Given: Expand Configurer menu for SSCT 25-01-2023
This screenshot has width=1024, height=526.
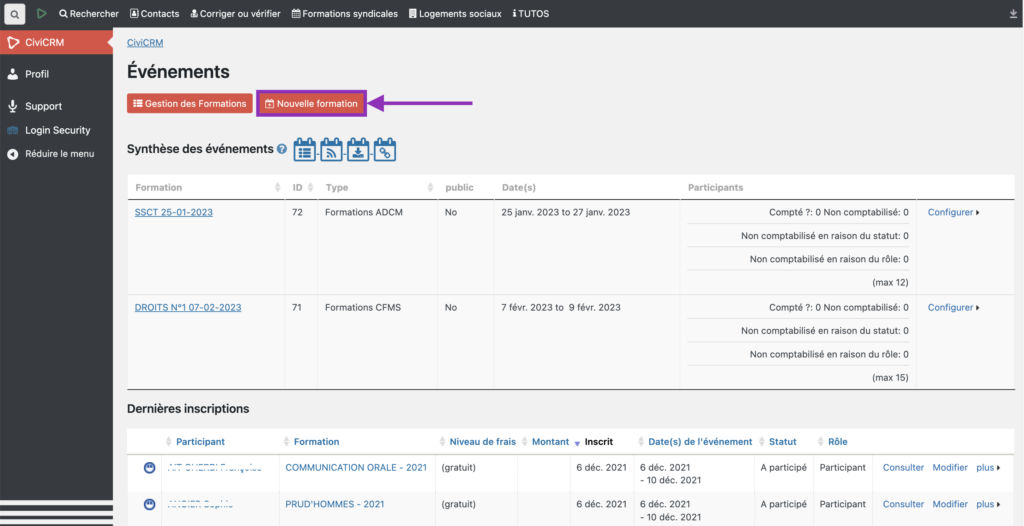Looking at the screenshot, I should tap(953, 212).
